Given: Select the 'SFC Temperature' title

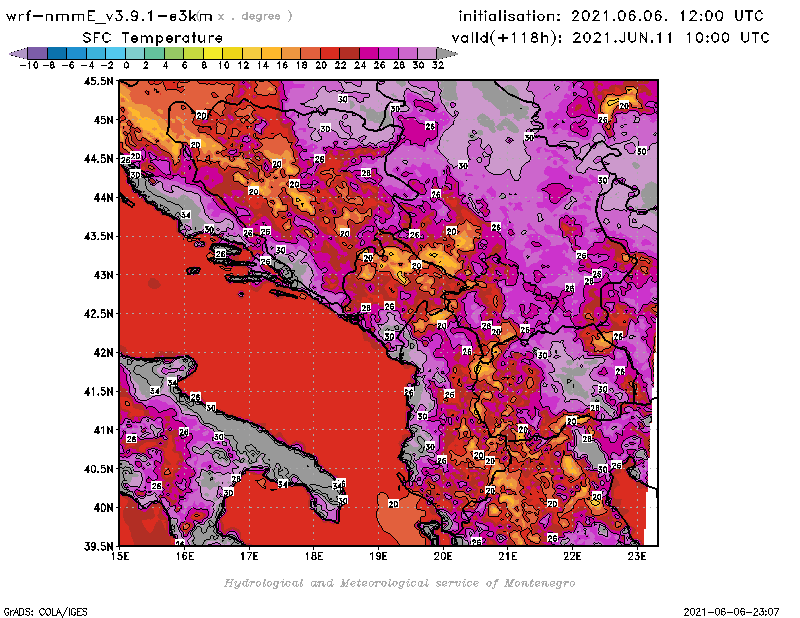Looking at the screenshot, I should tap(153, 38).
